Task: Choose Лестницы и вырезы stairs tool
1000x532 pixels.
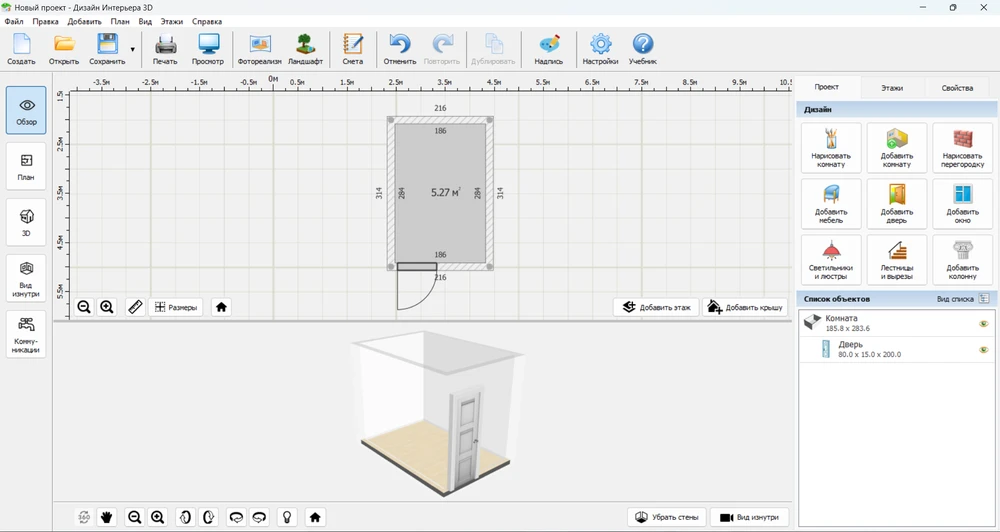Action: 896,259
